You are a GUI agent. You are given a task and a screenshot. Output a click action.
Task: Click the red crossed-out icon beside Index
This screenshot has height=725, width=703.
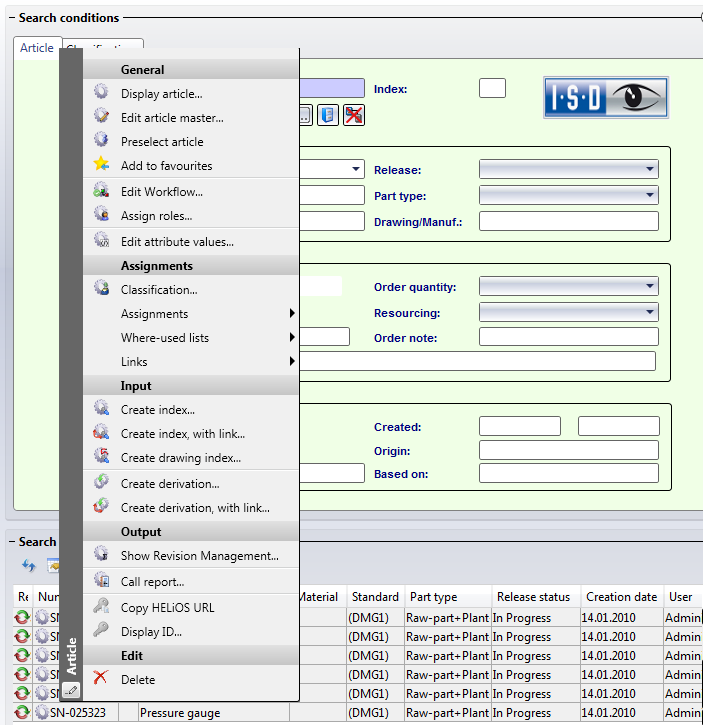354,115
